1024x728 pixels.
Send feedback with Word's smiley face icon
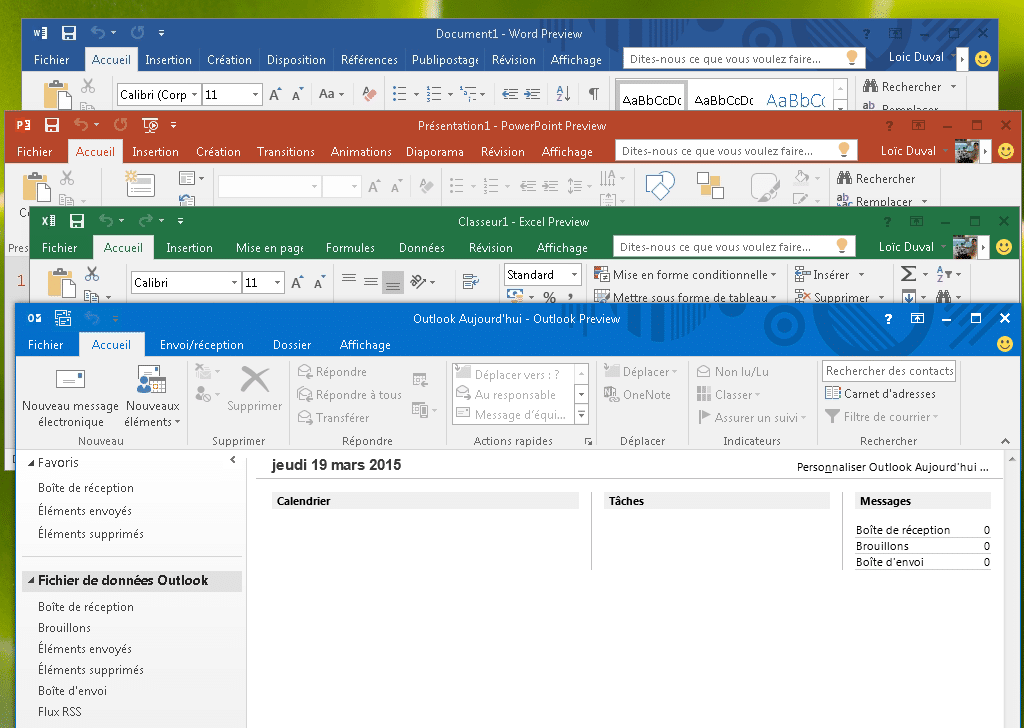[x=983, y=59]
